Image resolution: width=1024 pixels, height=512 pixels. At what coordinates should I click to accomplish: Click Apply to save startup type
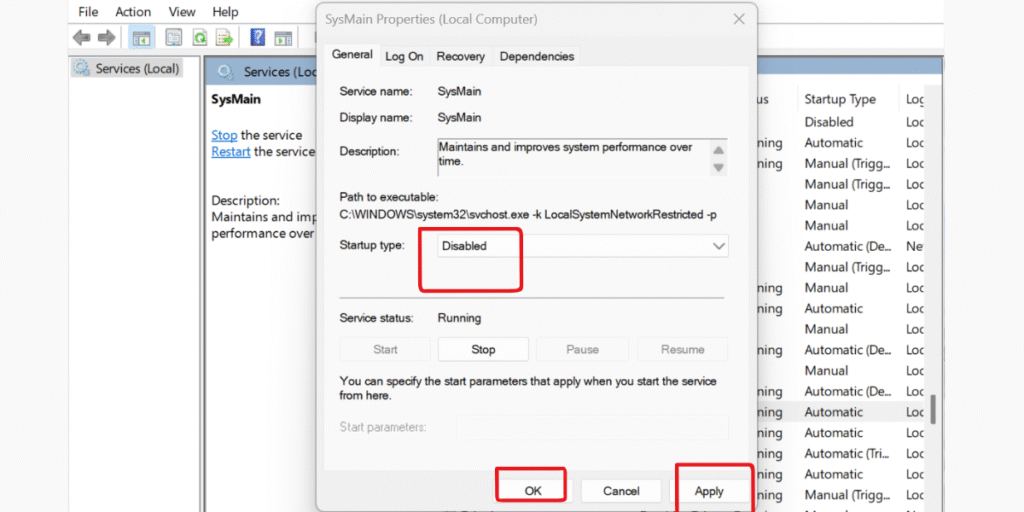click(709, 491)
